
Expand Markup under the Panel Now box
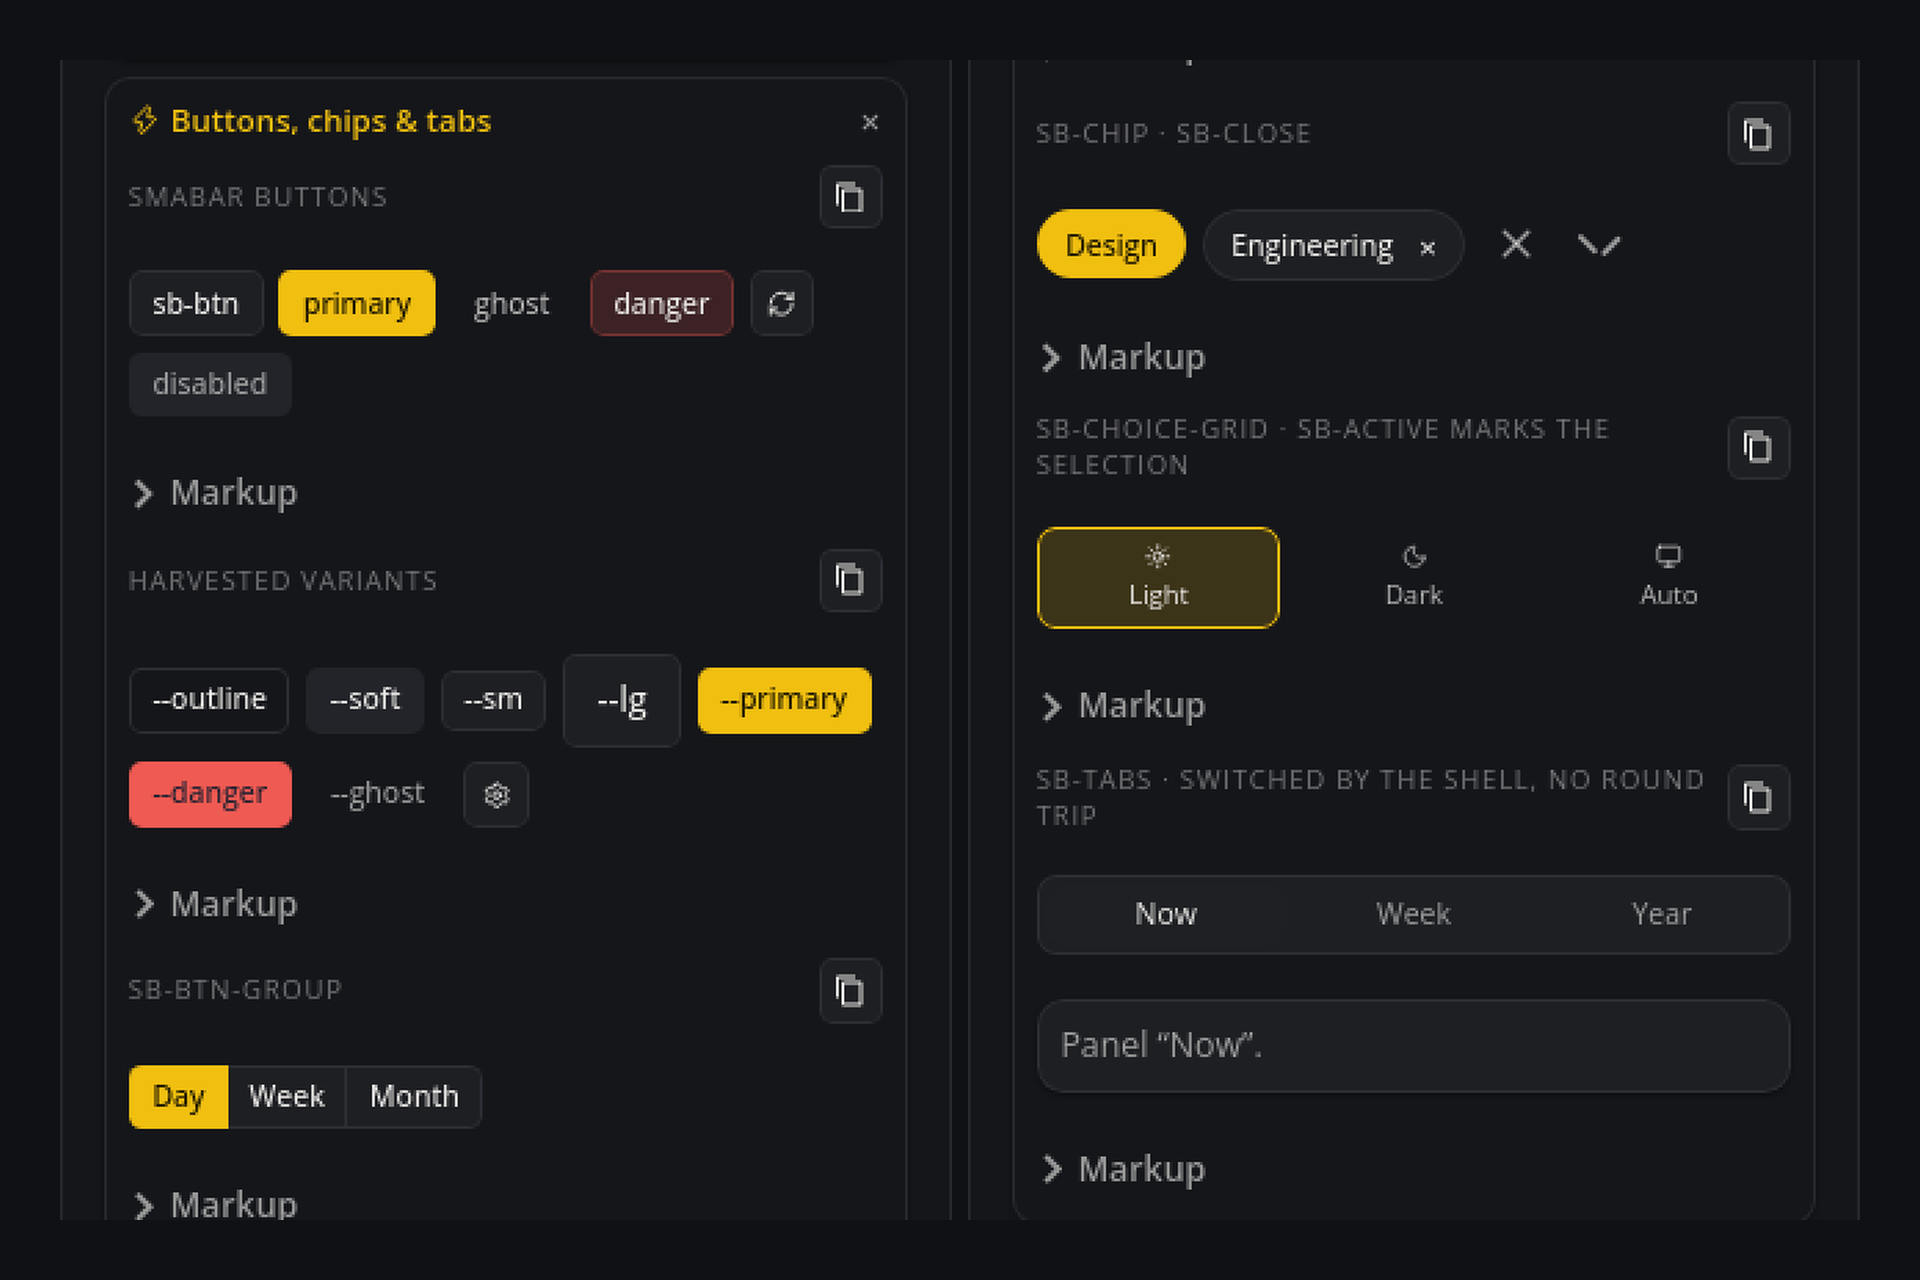[x=1123, y=1169]
